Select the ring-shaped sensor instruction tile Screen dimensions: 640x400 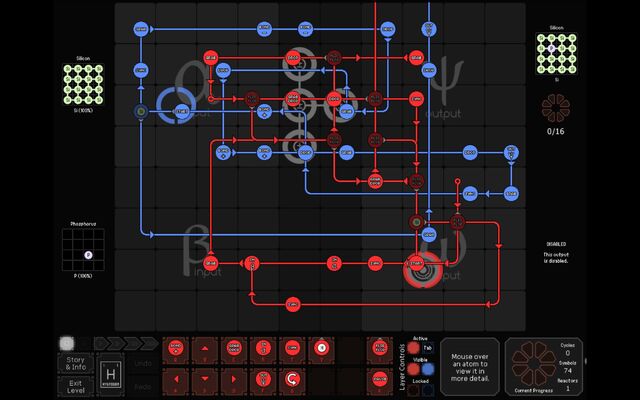point(321,350)
